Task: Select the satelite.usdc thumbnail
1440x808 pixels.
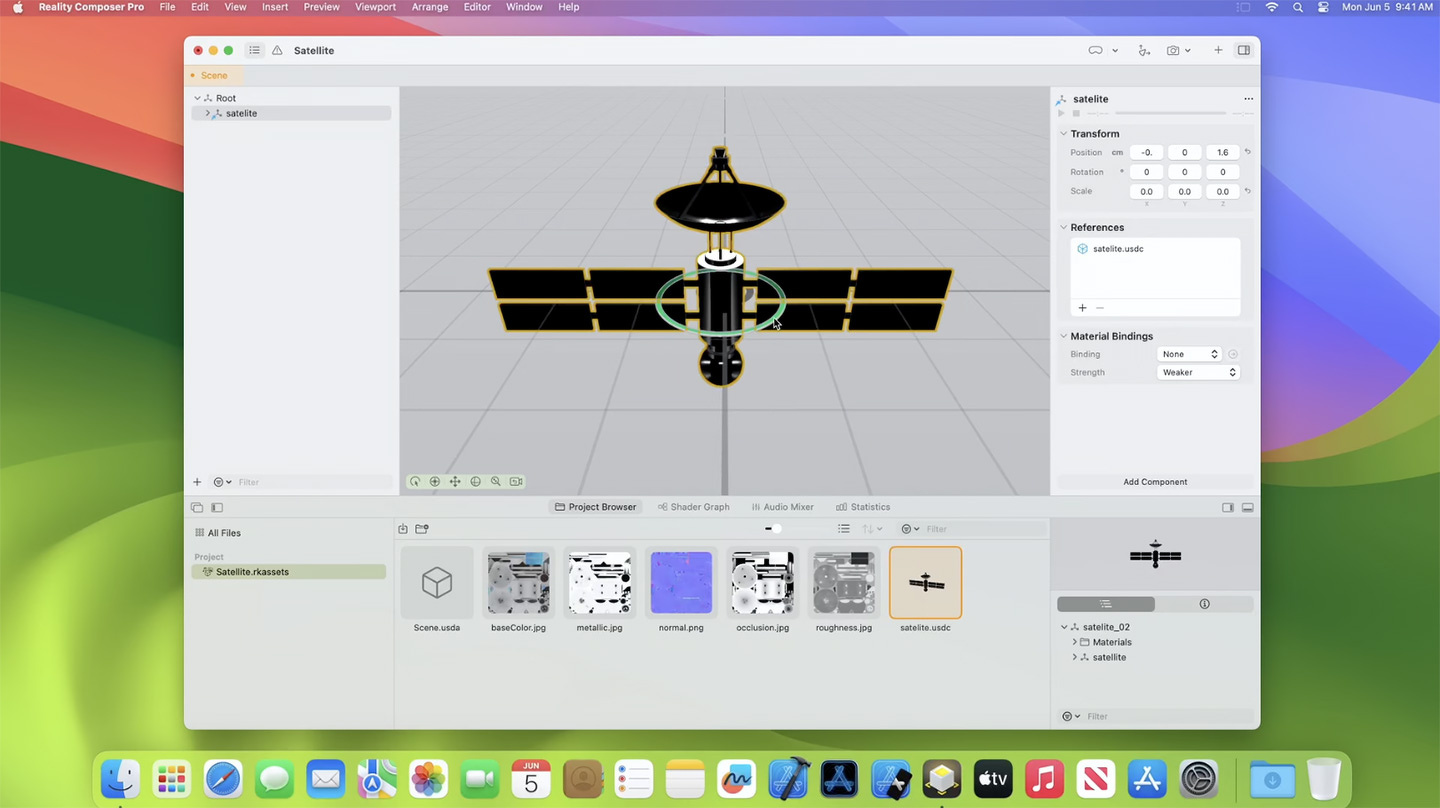Action: point(925,583)
